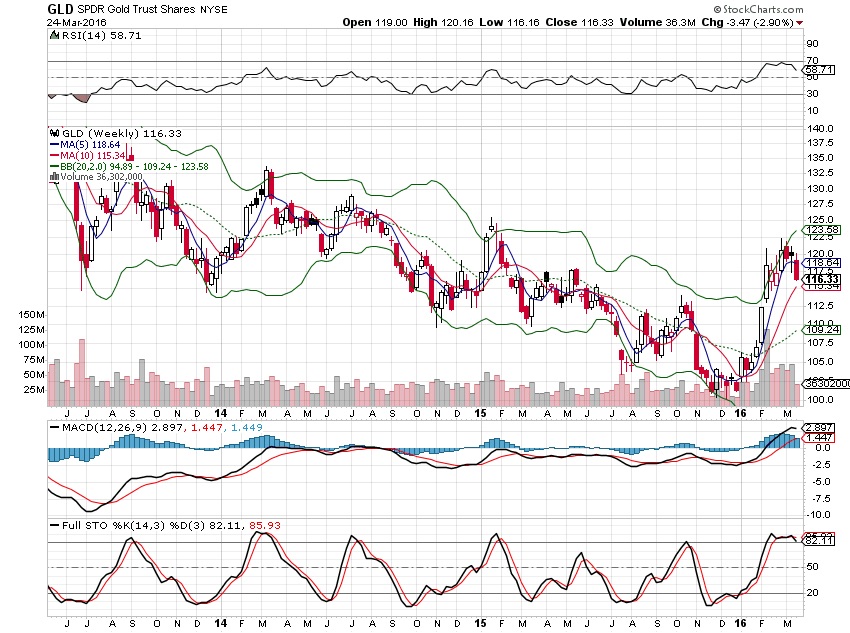The height and width of the screenshot is (633, 850).
Task: Click the RSI(14) 58.71 panel label
Action: (x=89, y=34)
